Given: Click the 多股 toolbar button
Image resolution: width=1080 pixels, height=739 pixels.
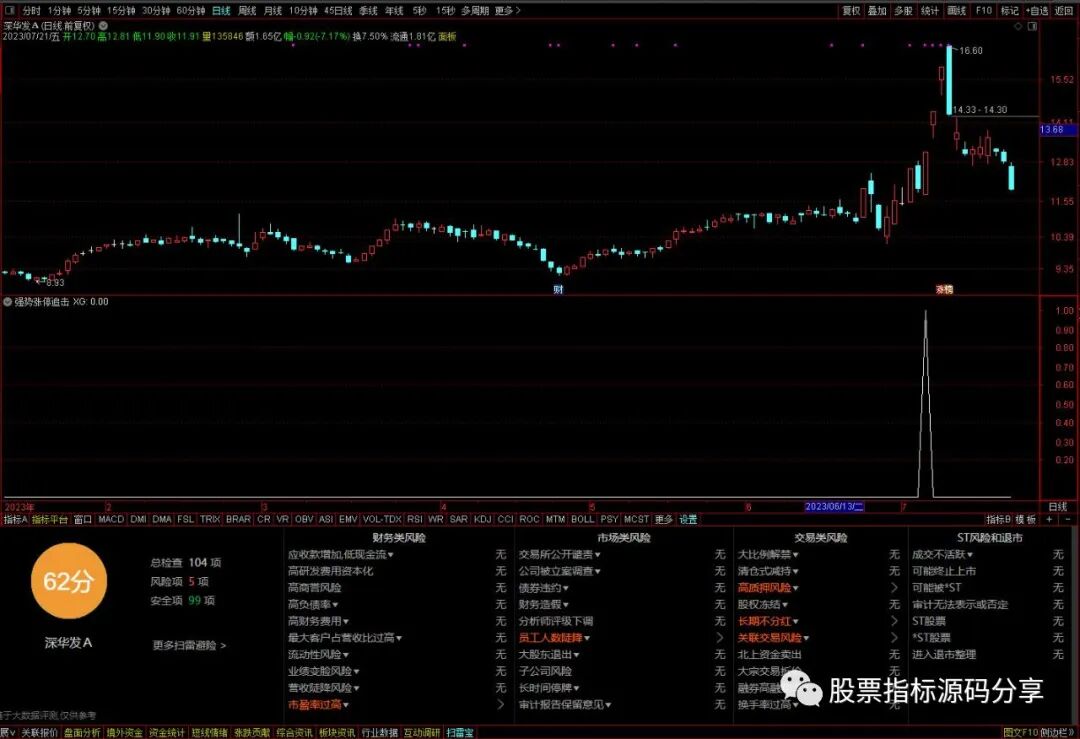Looking at the screenshot, I should pyautogui.click(x=904, y=10).
